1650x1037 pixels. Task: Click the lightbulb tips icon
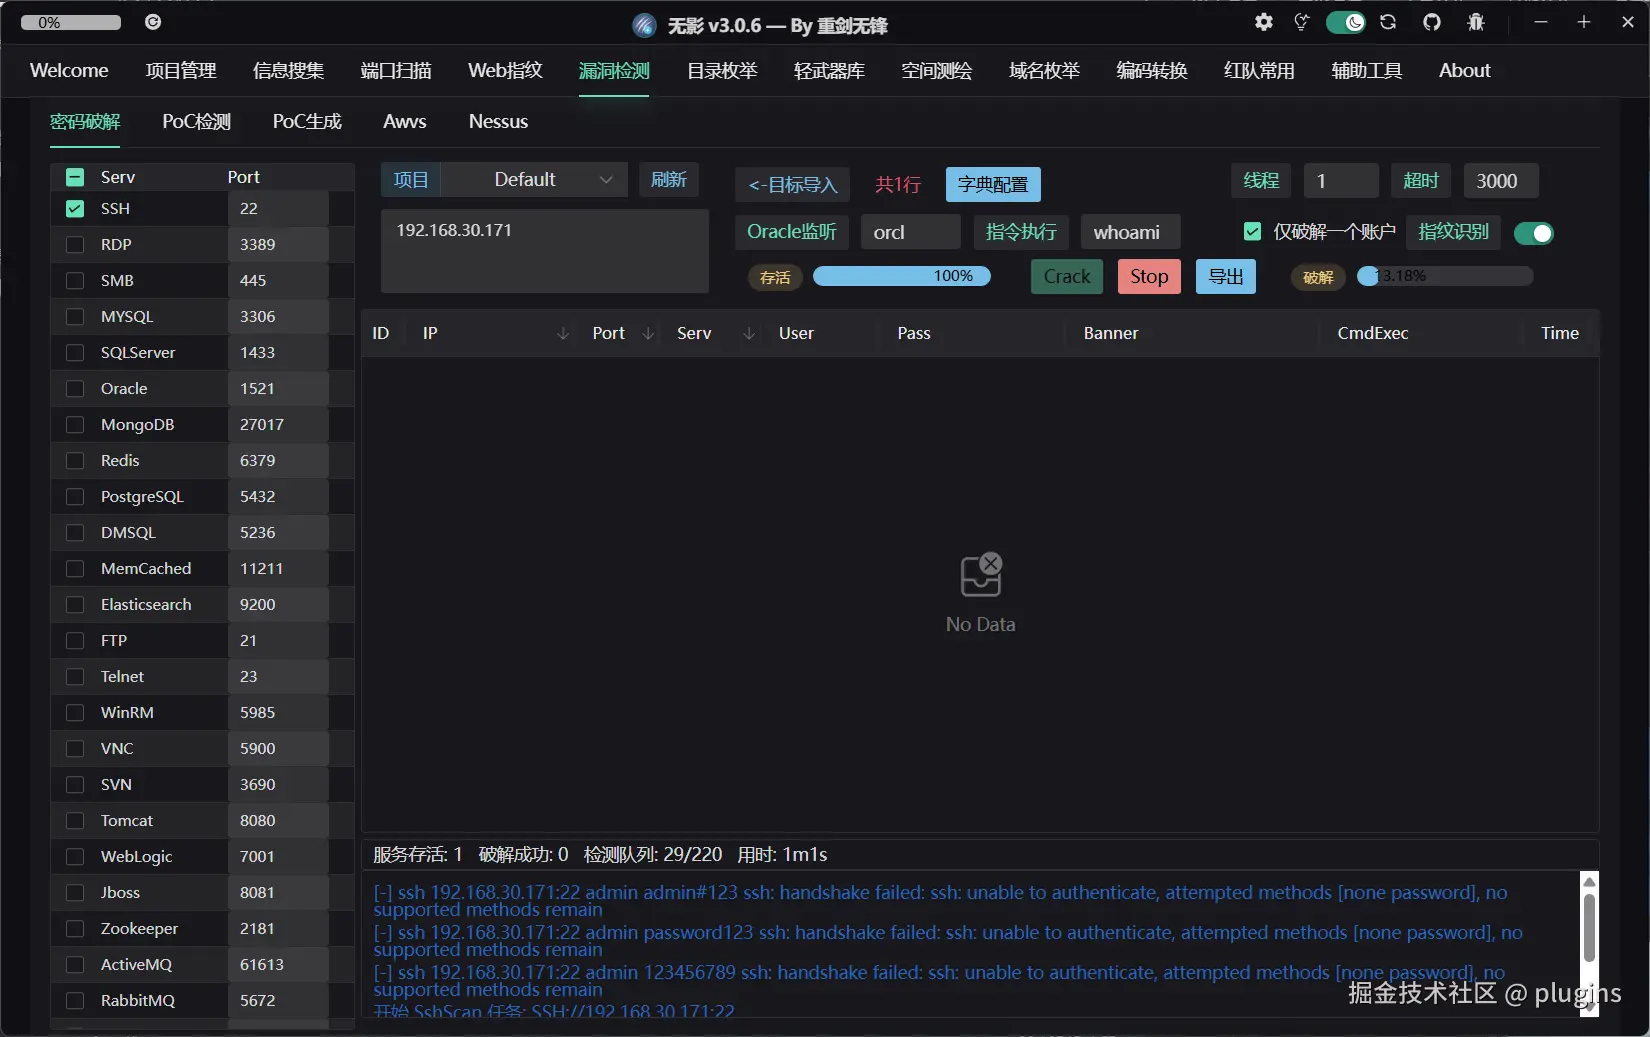(x=1301, y=22)
